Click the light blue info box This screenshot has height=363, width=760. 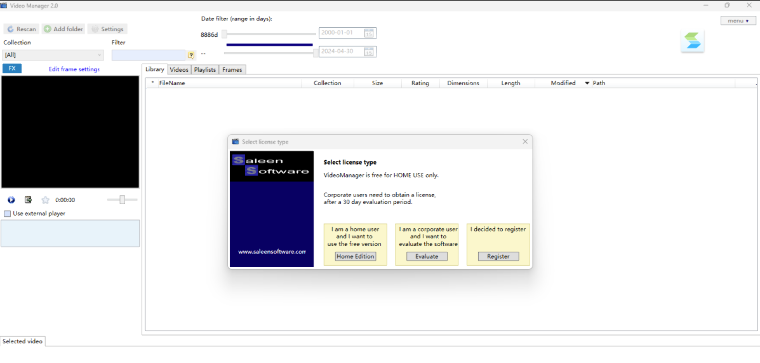(x=70, y=233)
